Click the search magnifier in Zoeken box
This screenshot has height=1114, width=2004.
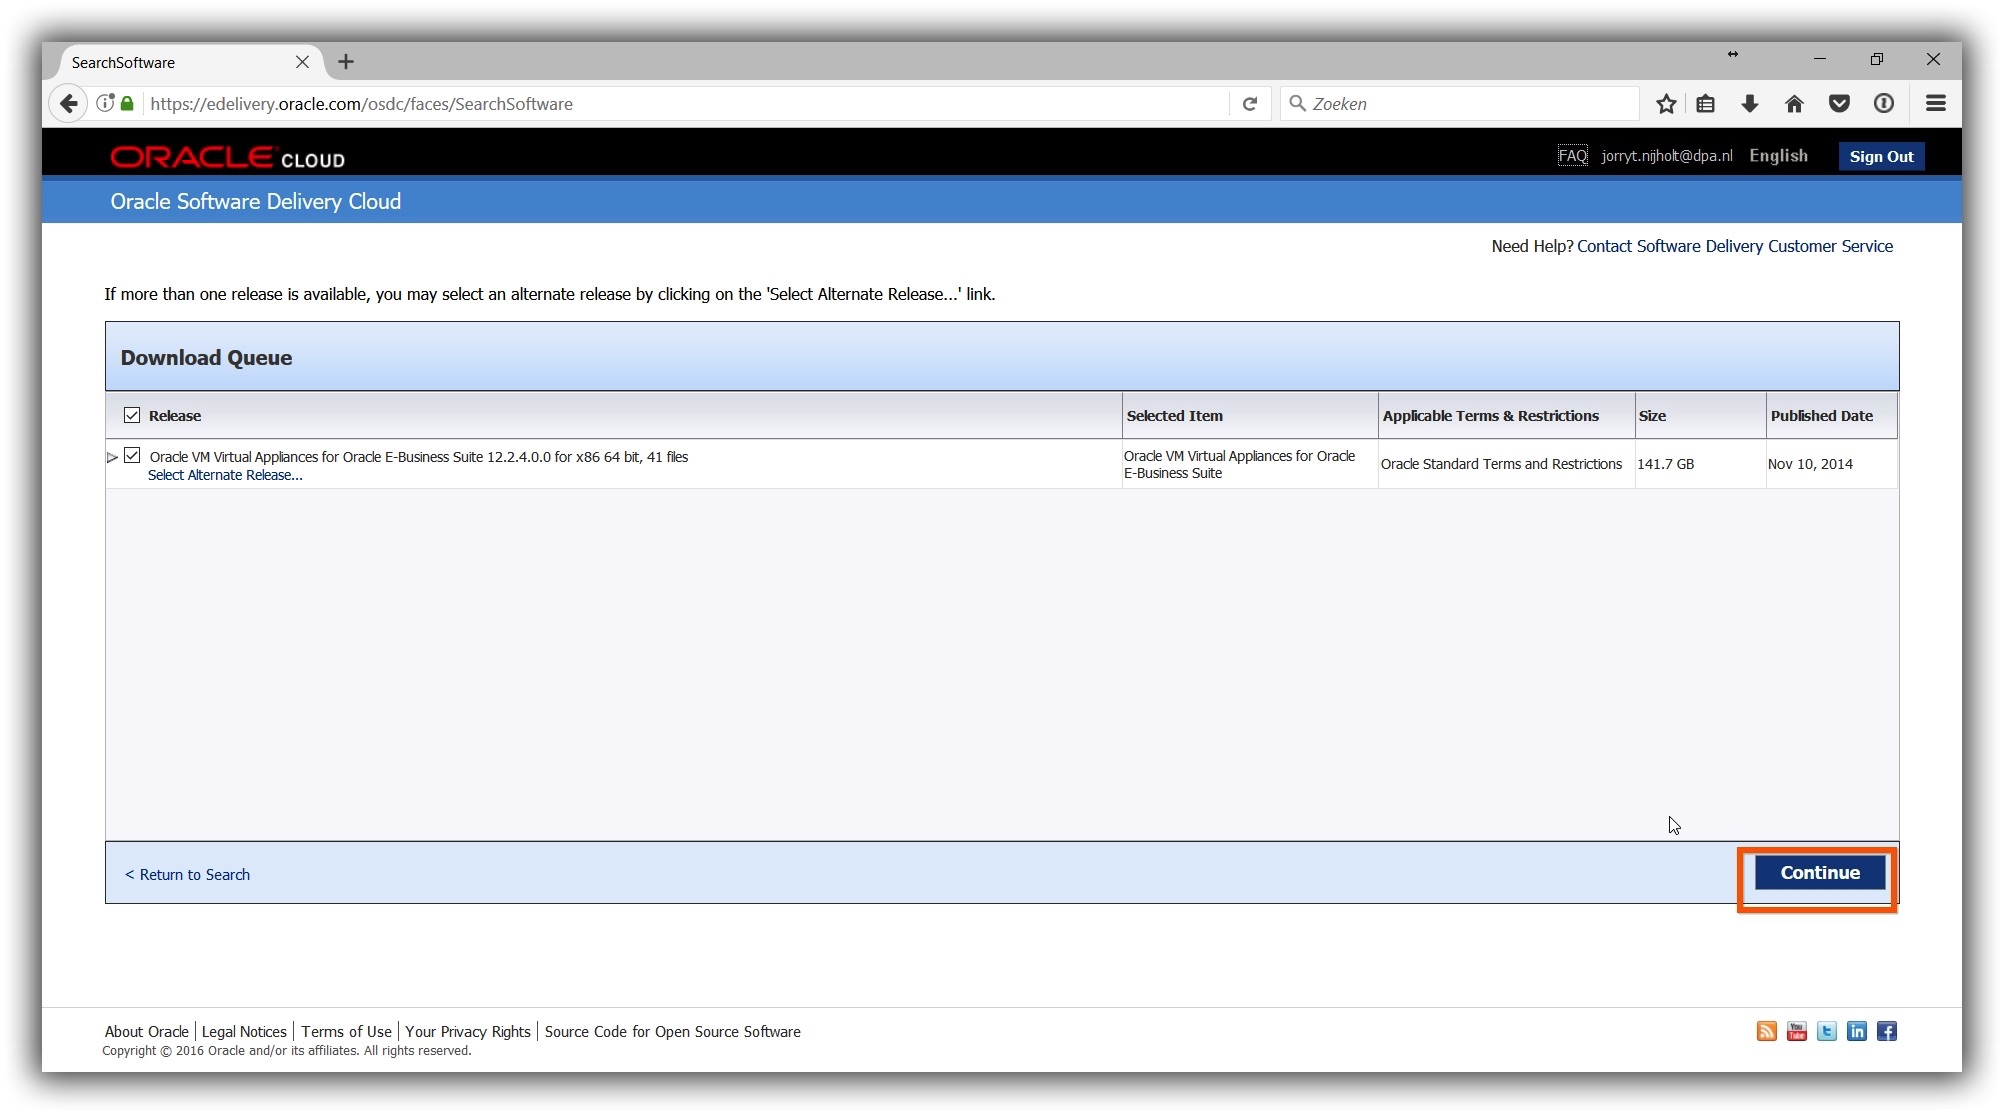pos(1297,103)
